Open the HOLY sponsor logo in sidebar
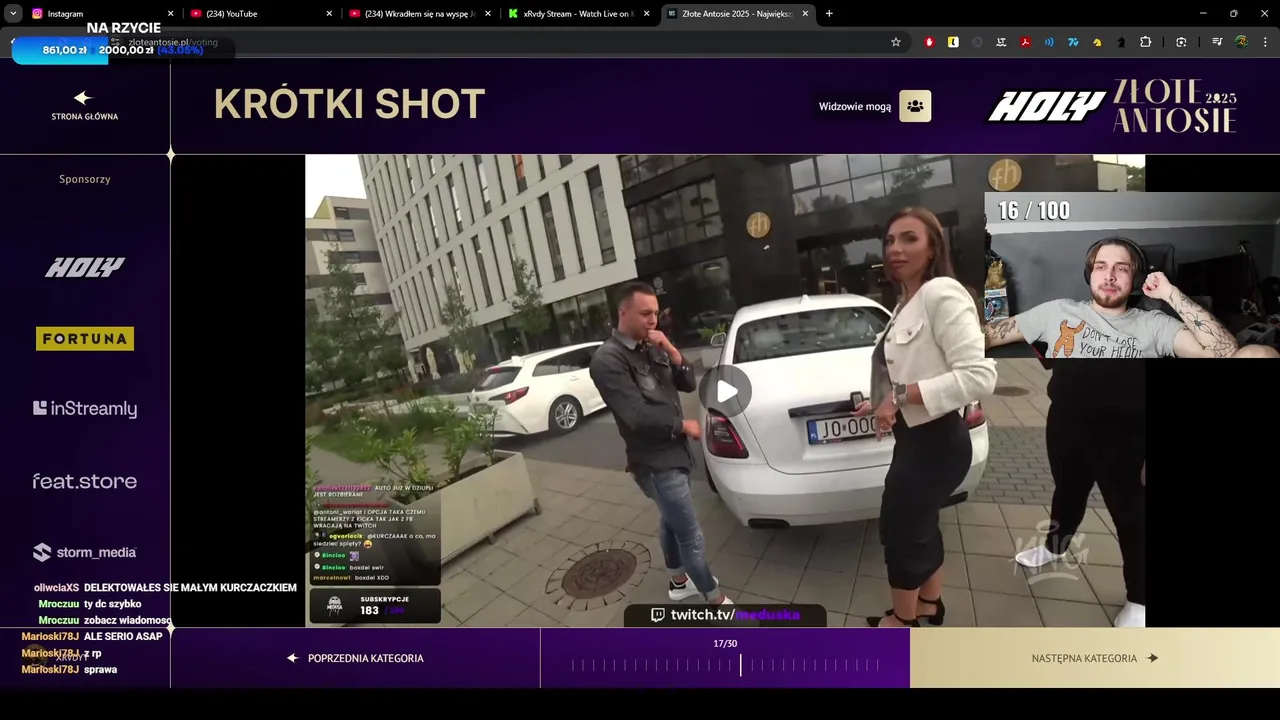 click(x=85, y=267)
